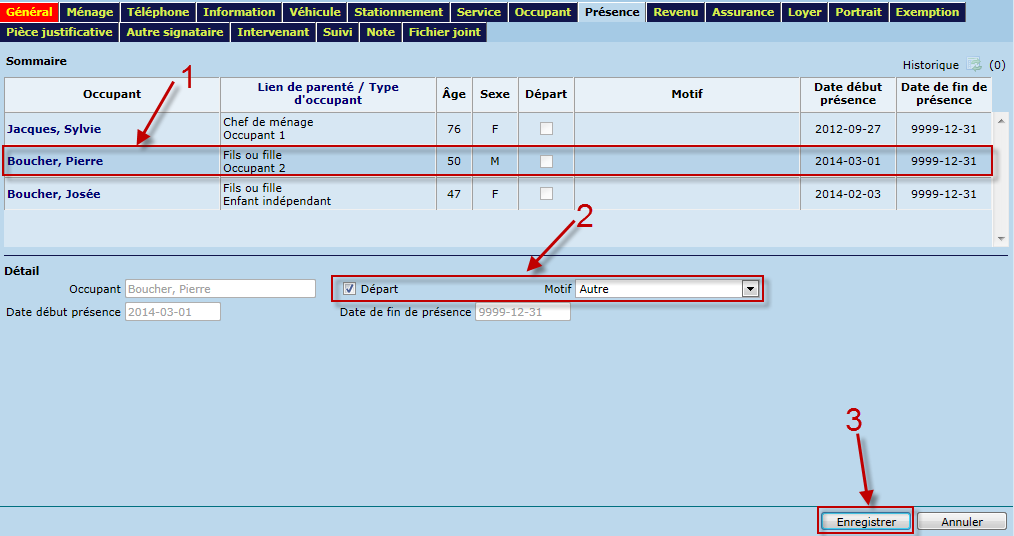
Task: Tick Départ checkbox for Boucher, Josée
Action: (546, 194)
